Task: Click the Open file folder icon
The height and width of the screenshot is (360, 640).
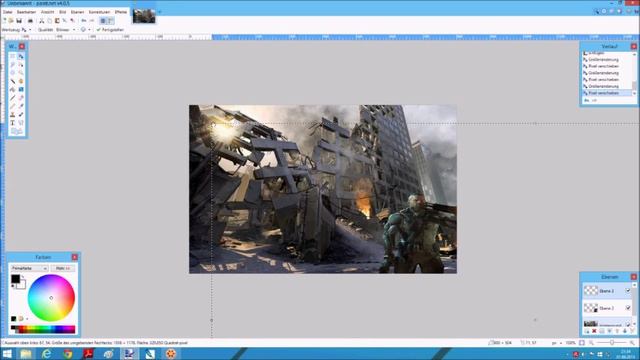Action: (11, 20)
